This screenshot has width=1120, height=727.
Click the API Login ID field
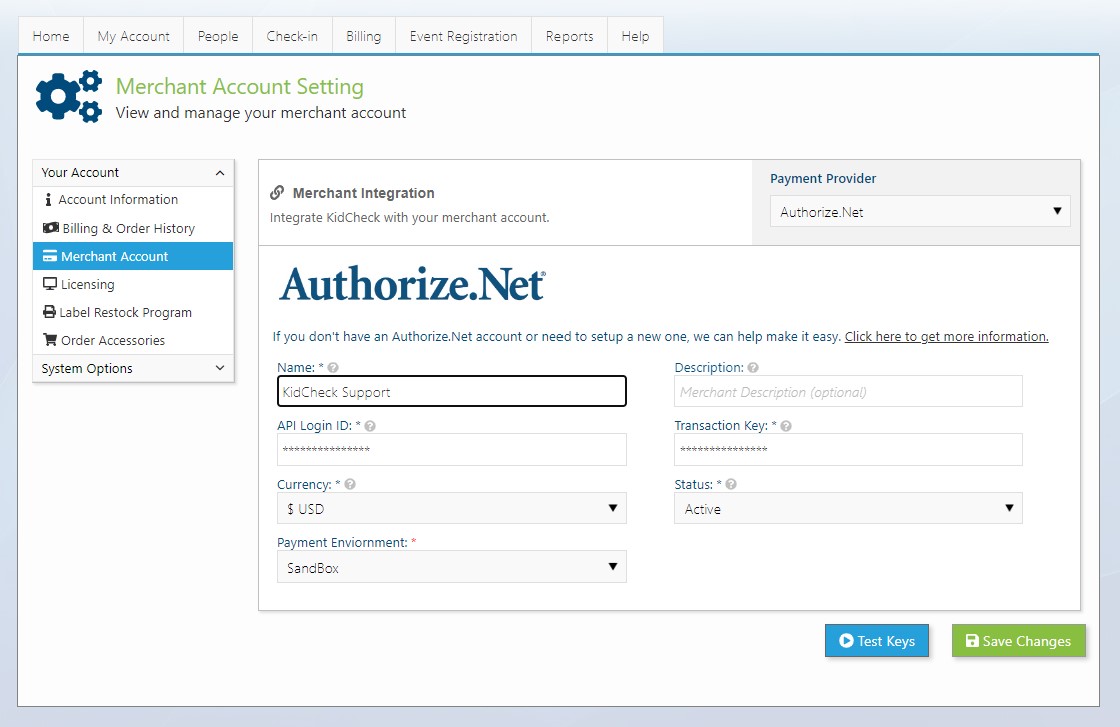(x=451, y=450)
